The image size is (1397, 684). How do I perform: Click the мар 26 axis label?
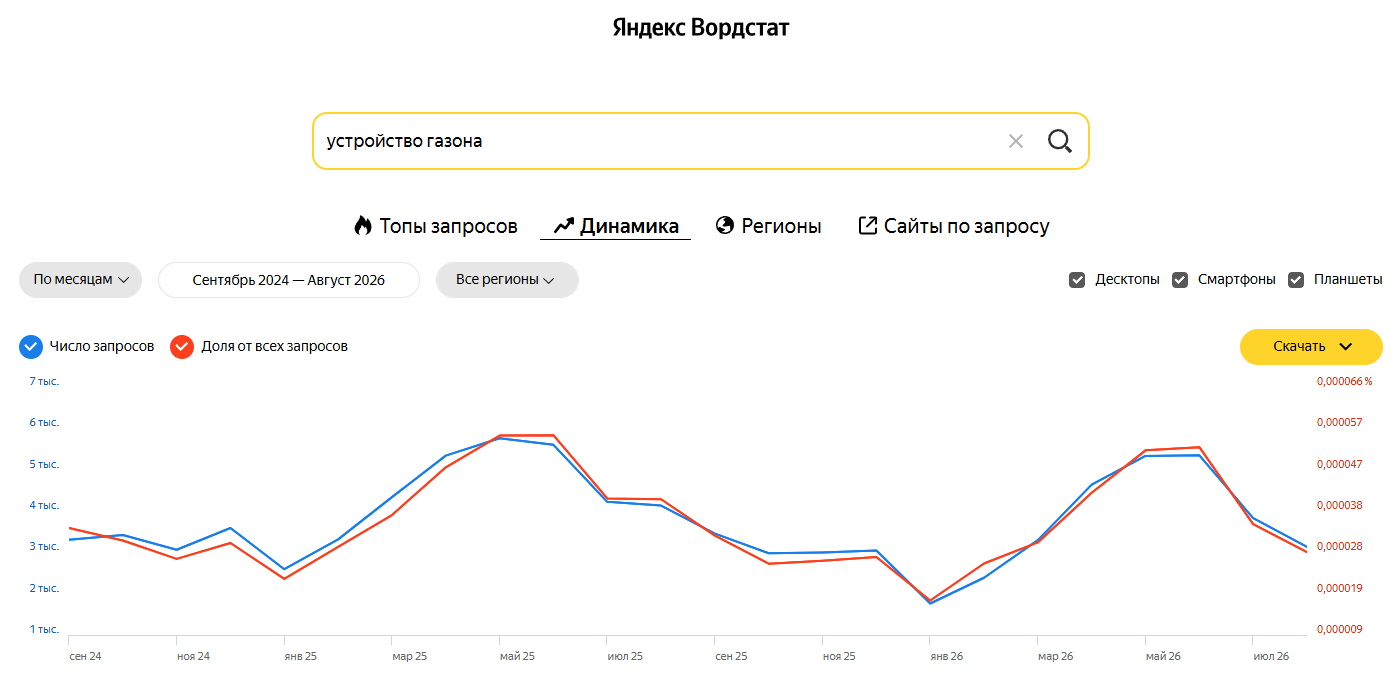1055,657
